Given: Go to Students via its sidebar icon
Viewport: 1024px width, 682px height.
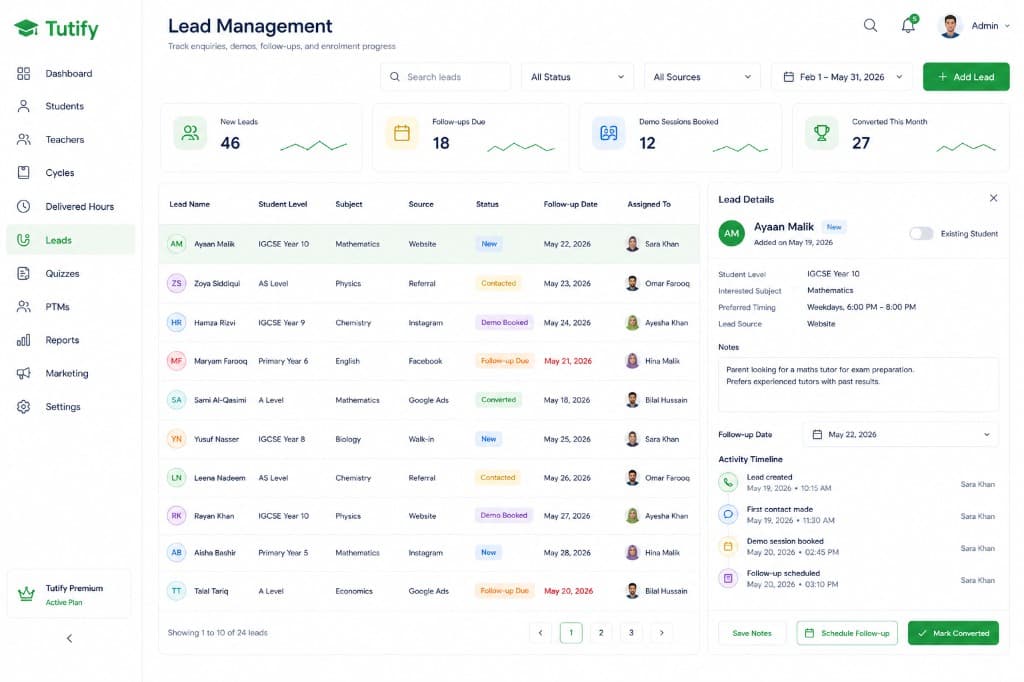Looking at the screenshot, I should 24,106.
